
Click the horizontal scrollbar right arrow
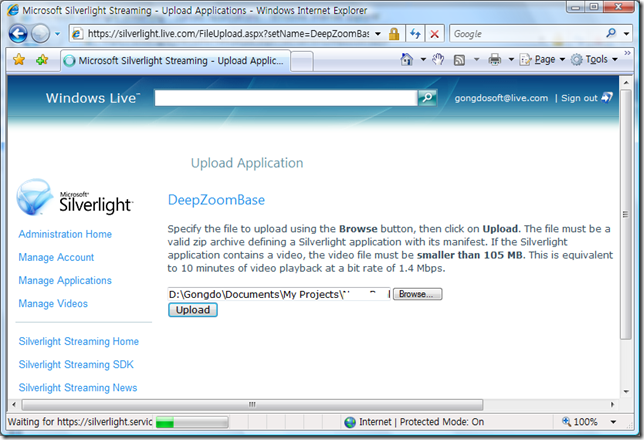[612, 405]
